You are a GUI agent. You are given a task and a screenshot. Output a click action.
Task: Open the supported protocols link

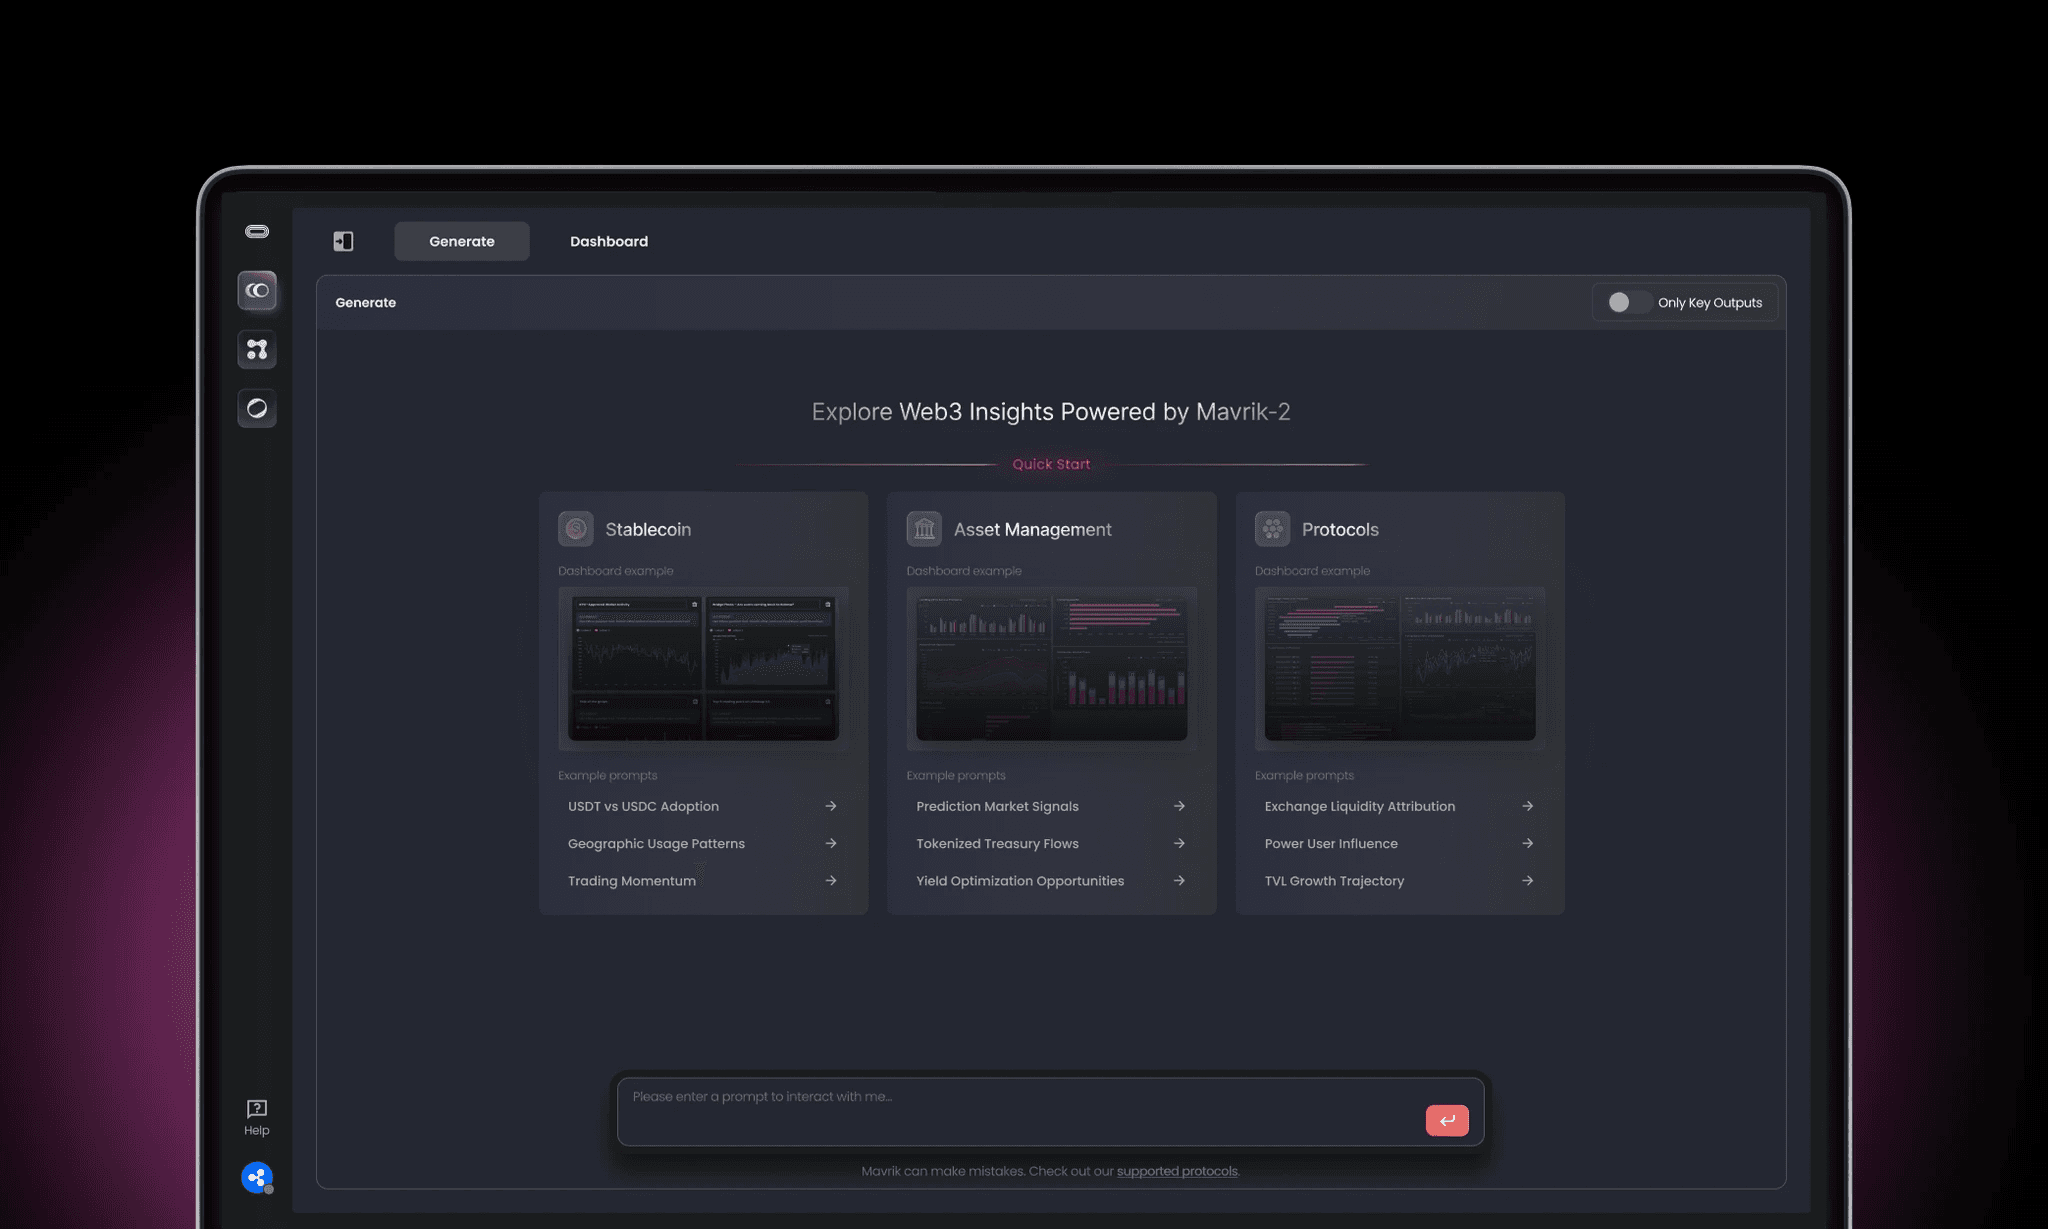tap(1177, 1171)
